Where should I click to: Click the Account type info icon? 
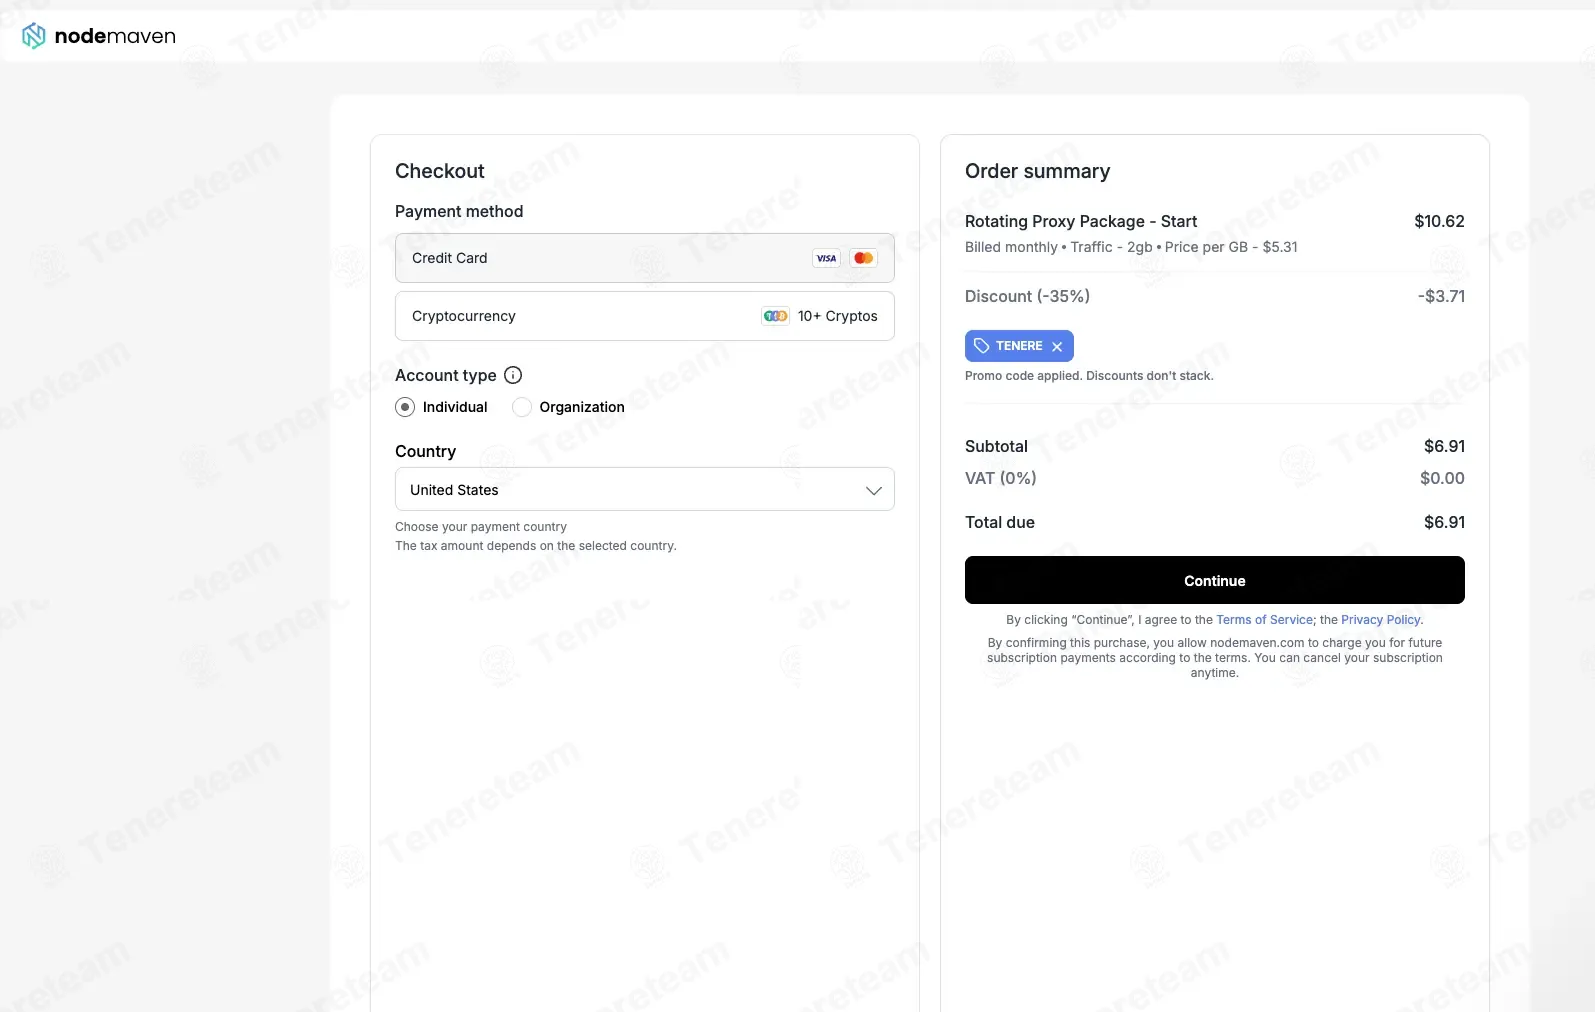tap(513, 375)
